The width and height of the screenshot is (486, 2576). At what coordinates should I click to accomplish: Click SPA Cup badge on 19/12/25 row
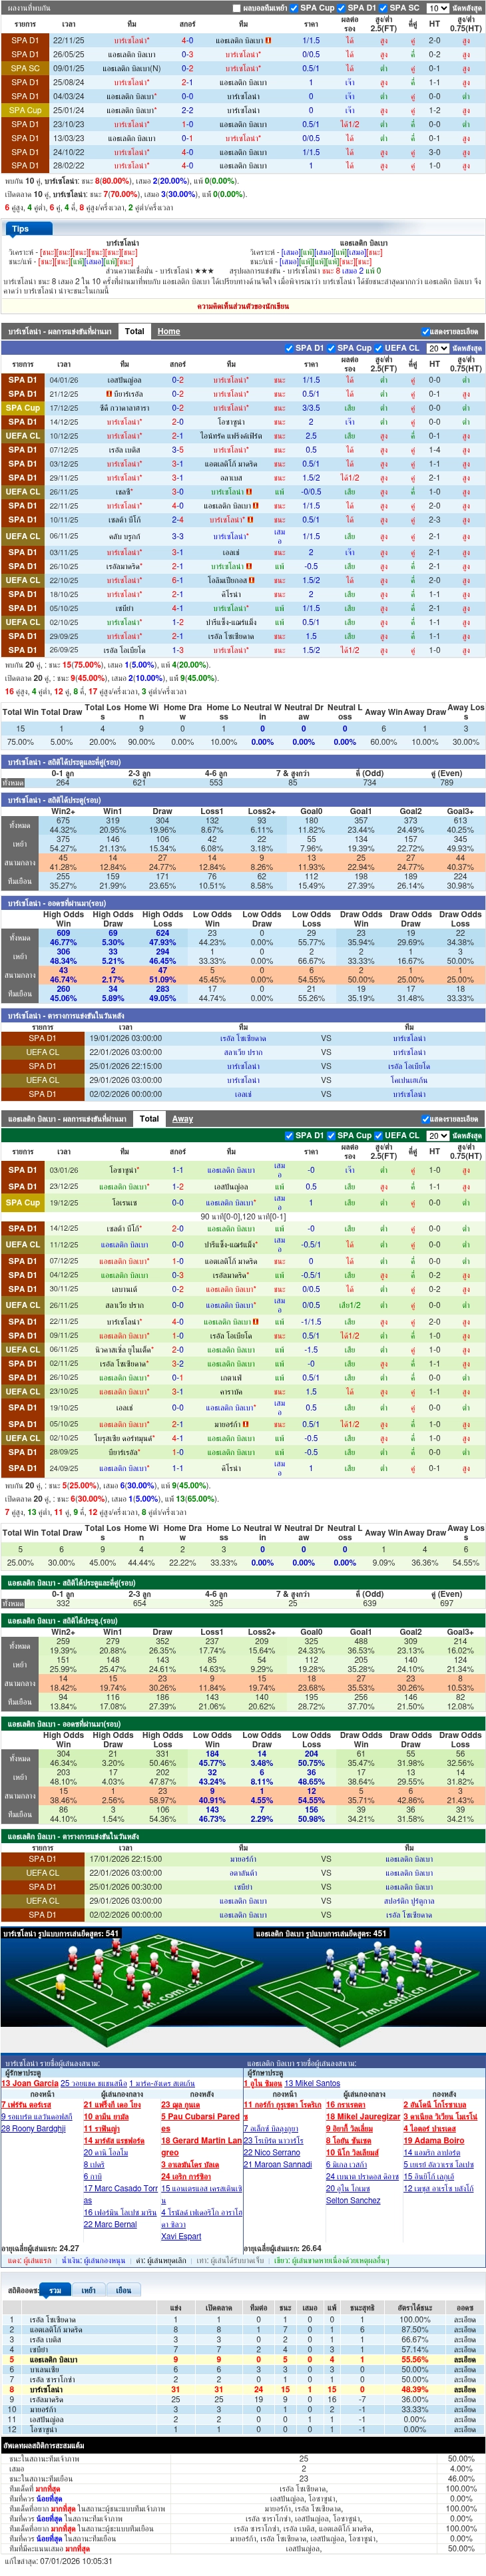pos(22,1203)
